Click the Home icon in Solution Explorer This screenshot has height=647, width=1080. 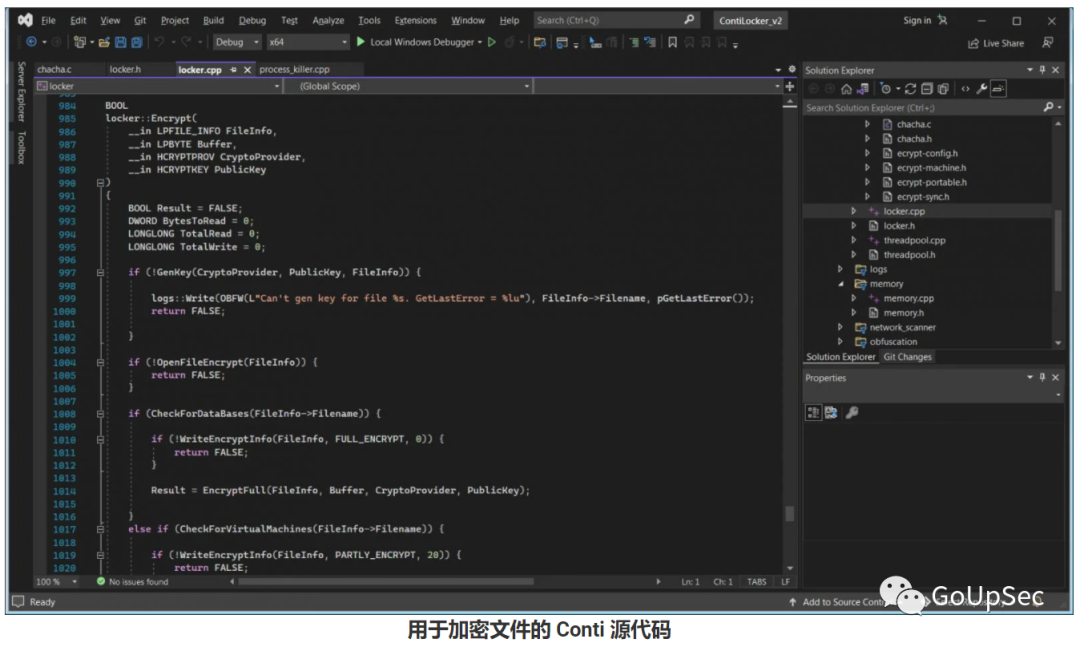pyautogui.click(x=847, y=88)
